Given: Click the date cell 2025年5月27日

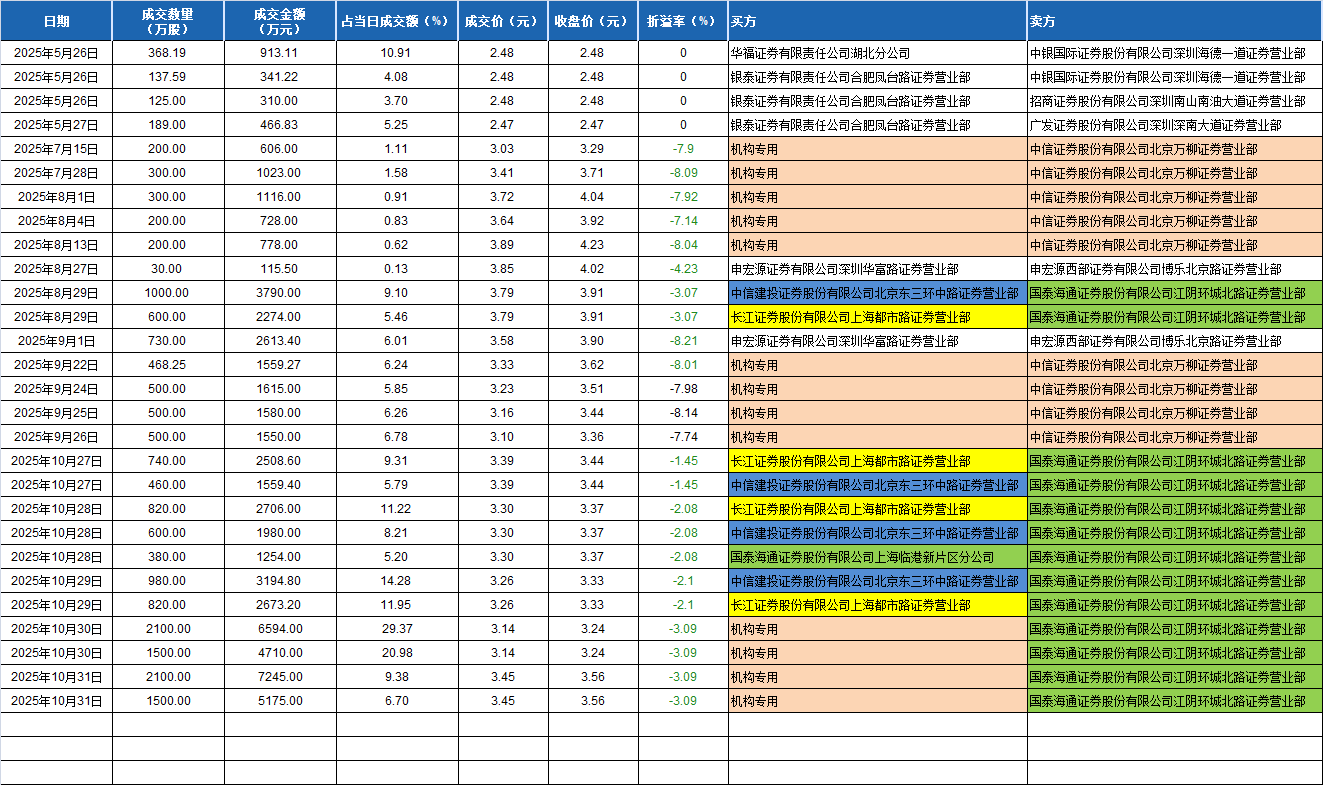Looking at the screenshot, I should click(x=56, y=125).
